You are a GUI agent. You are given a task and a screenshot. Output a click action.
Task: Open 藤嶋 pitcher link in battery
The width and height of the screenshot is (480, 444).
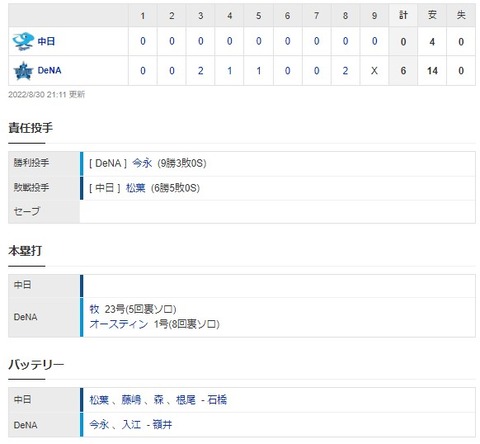(x=131, y=400)
